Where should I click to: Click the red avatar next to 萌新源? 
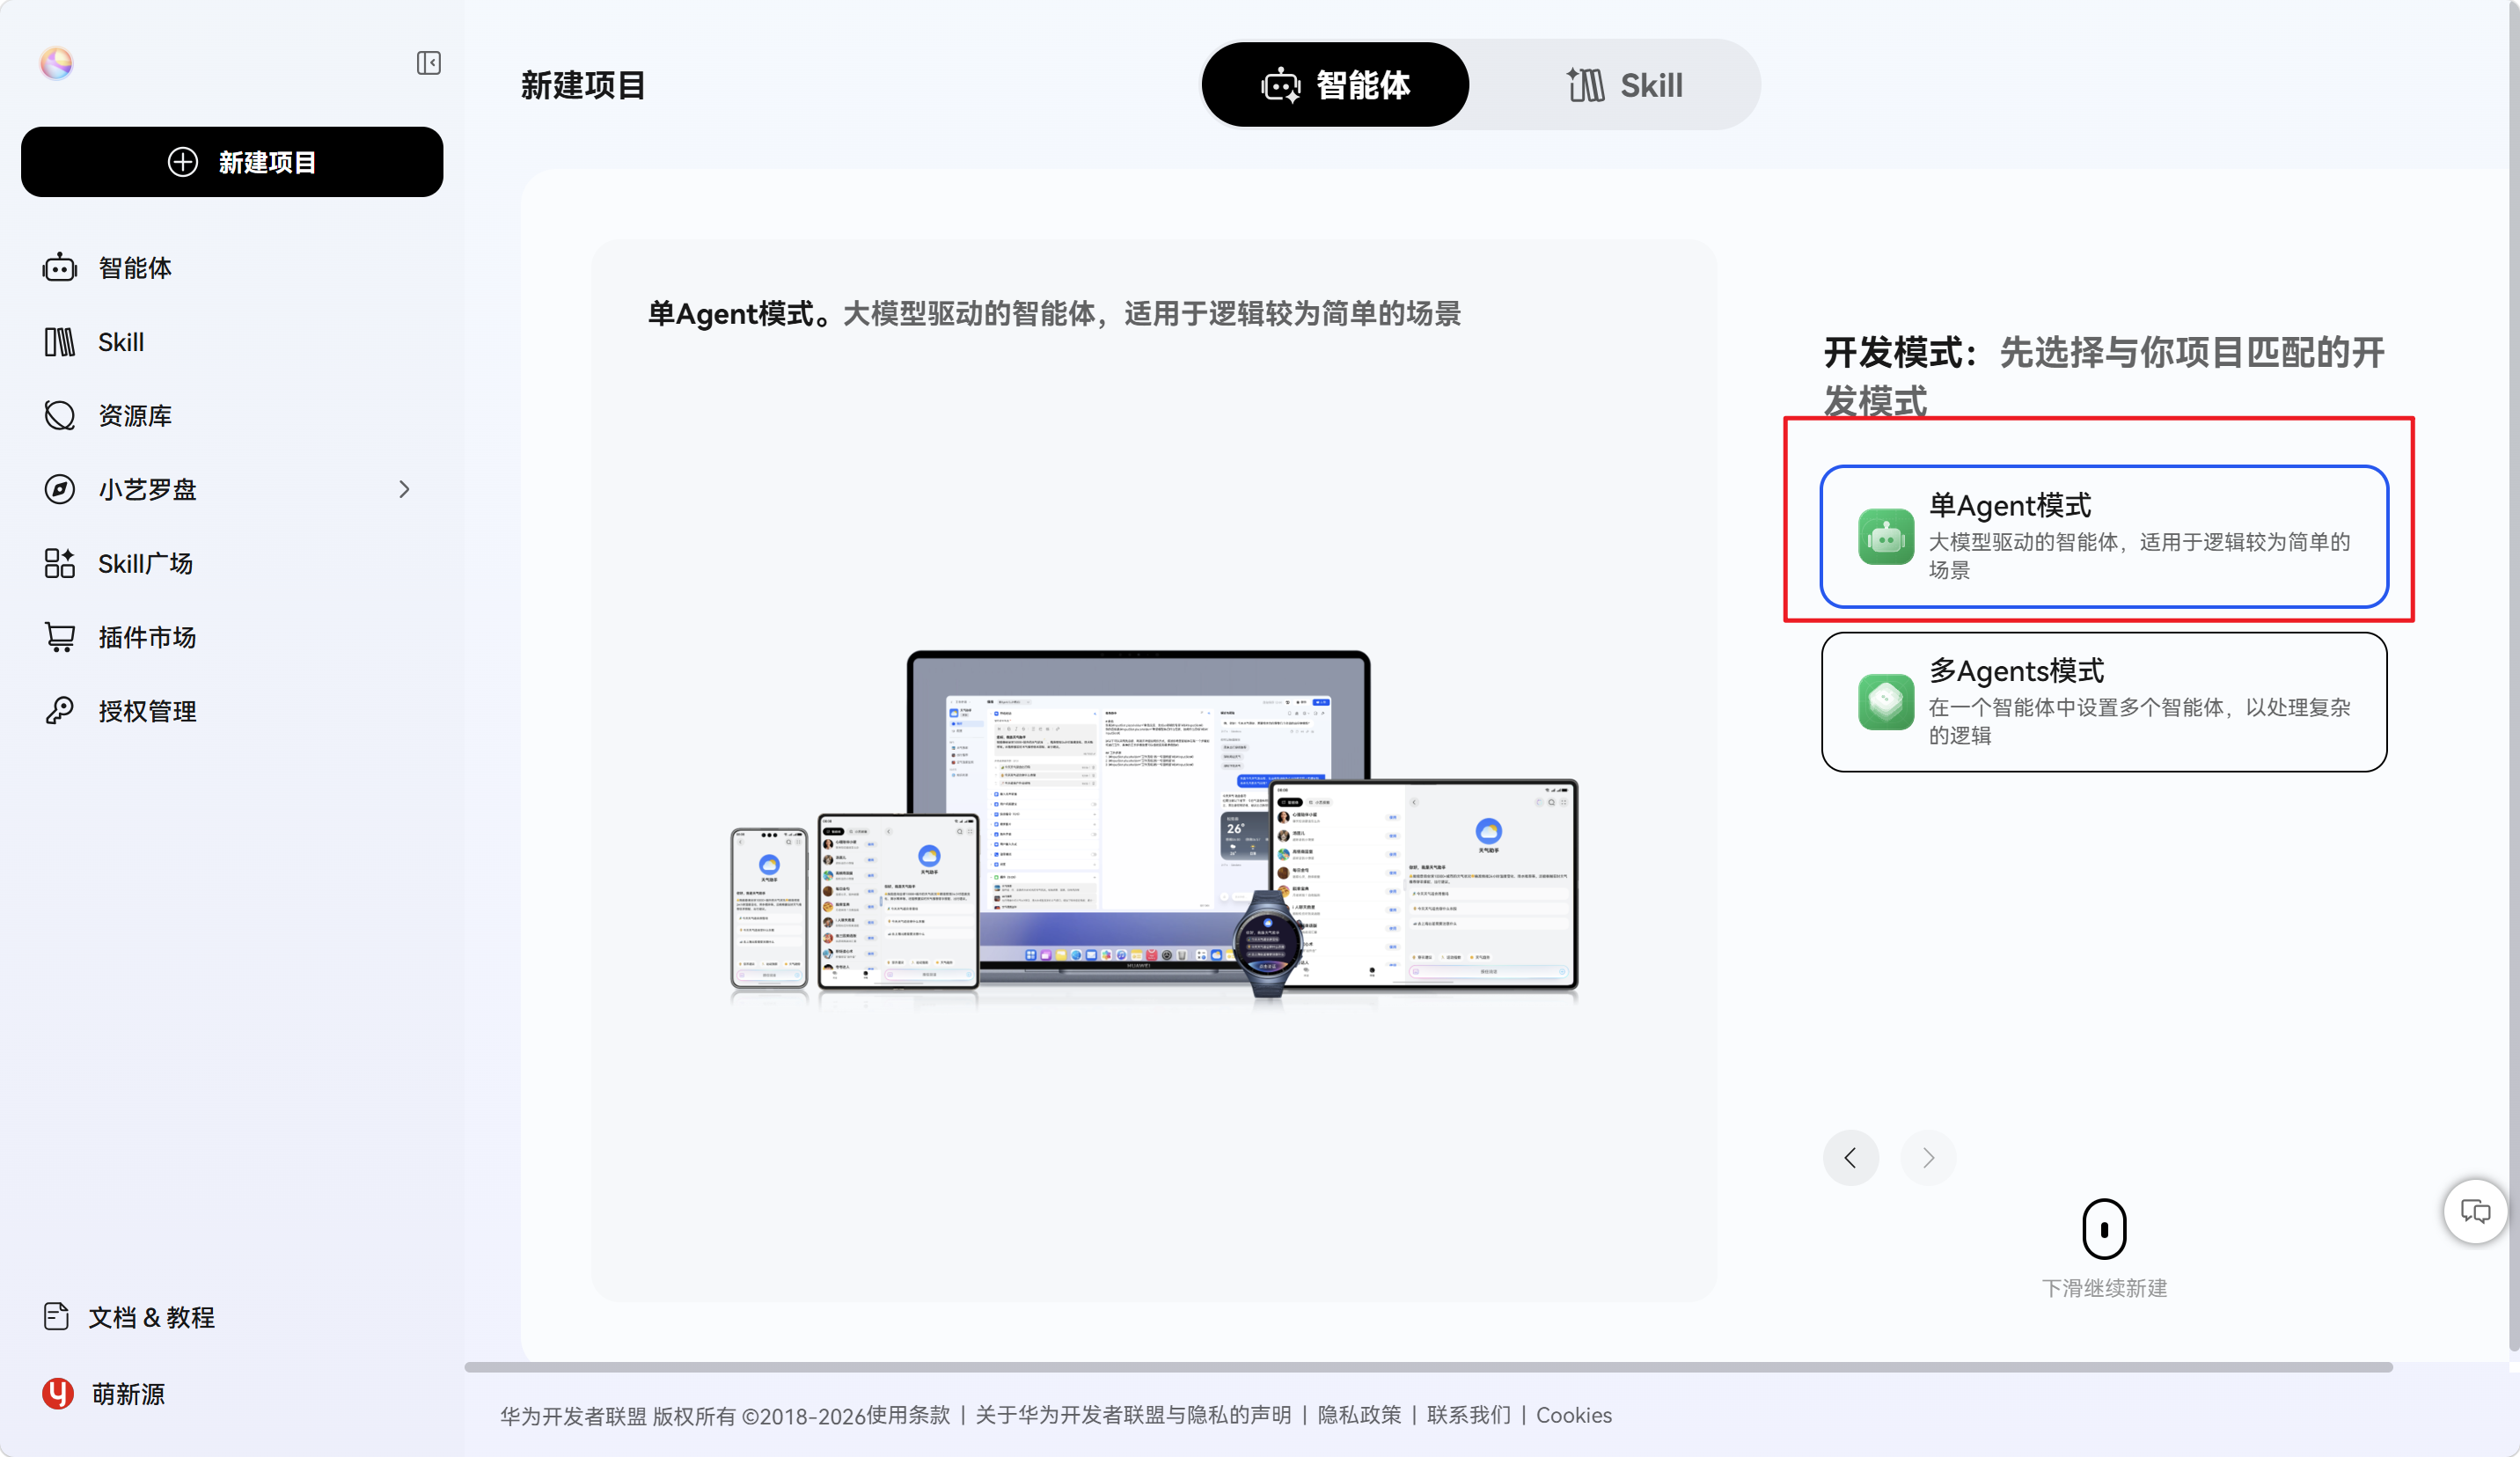point(58,1393)
